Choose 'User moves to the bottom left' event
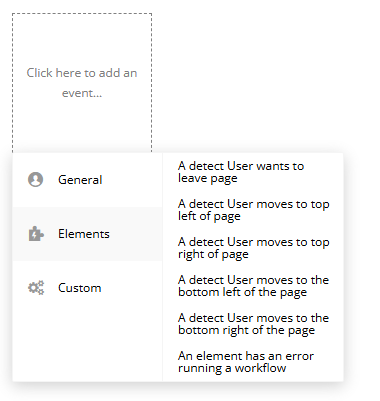The image size is (380, 401). [x=253, y=286]
